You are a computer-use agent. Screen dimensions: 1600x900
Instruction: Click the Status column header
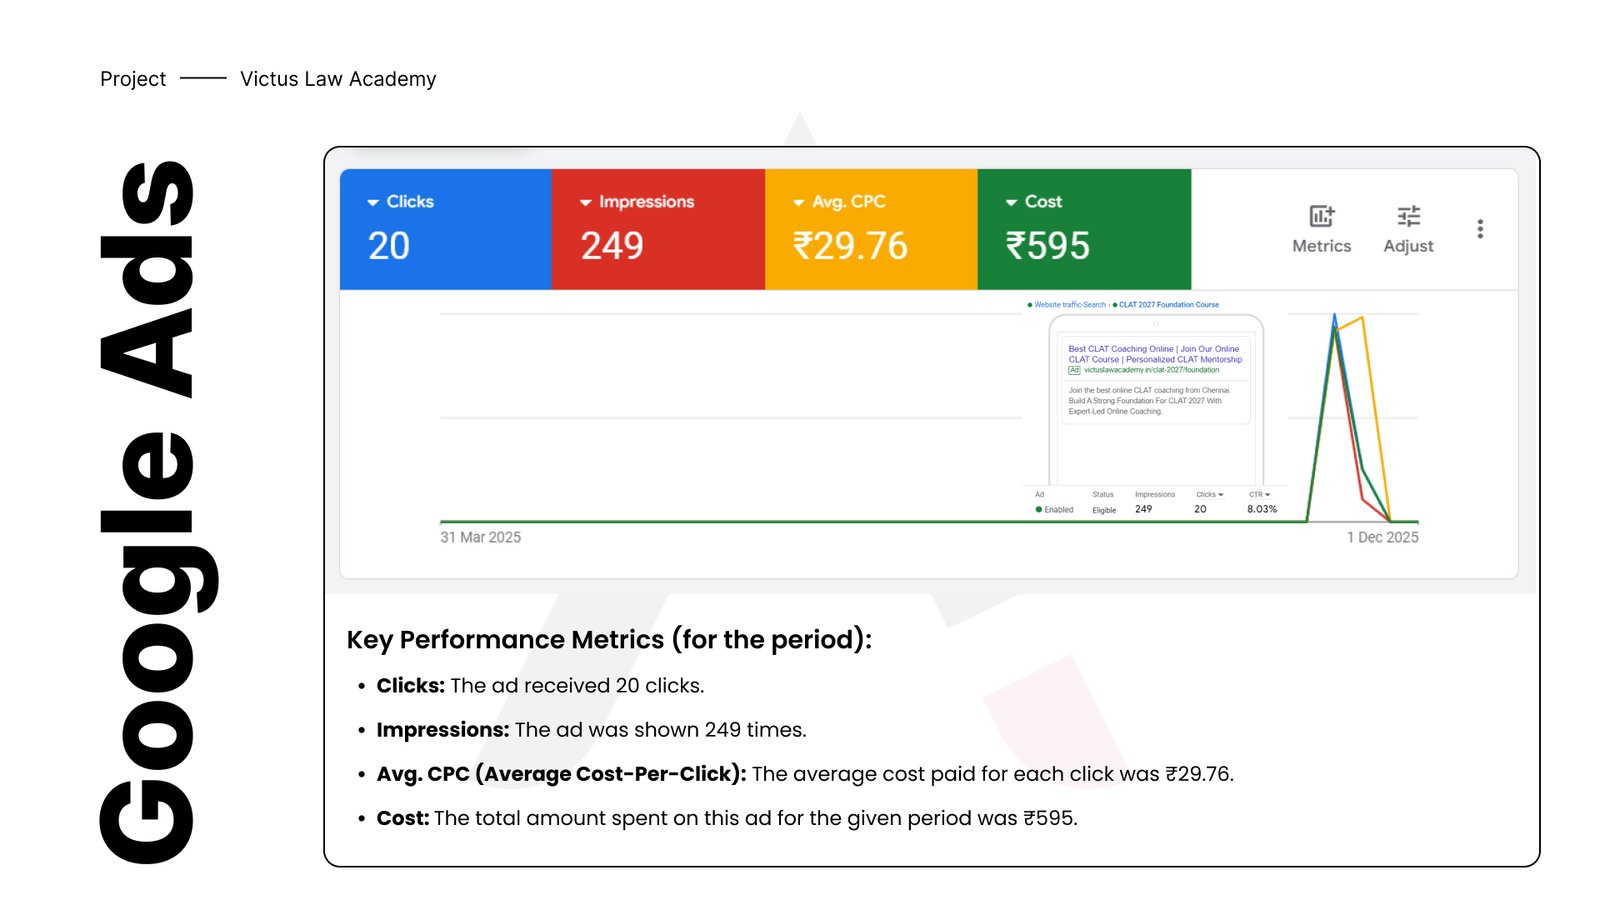(x=1103, y=494)
